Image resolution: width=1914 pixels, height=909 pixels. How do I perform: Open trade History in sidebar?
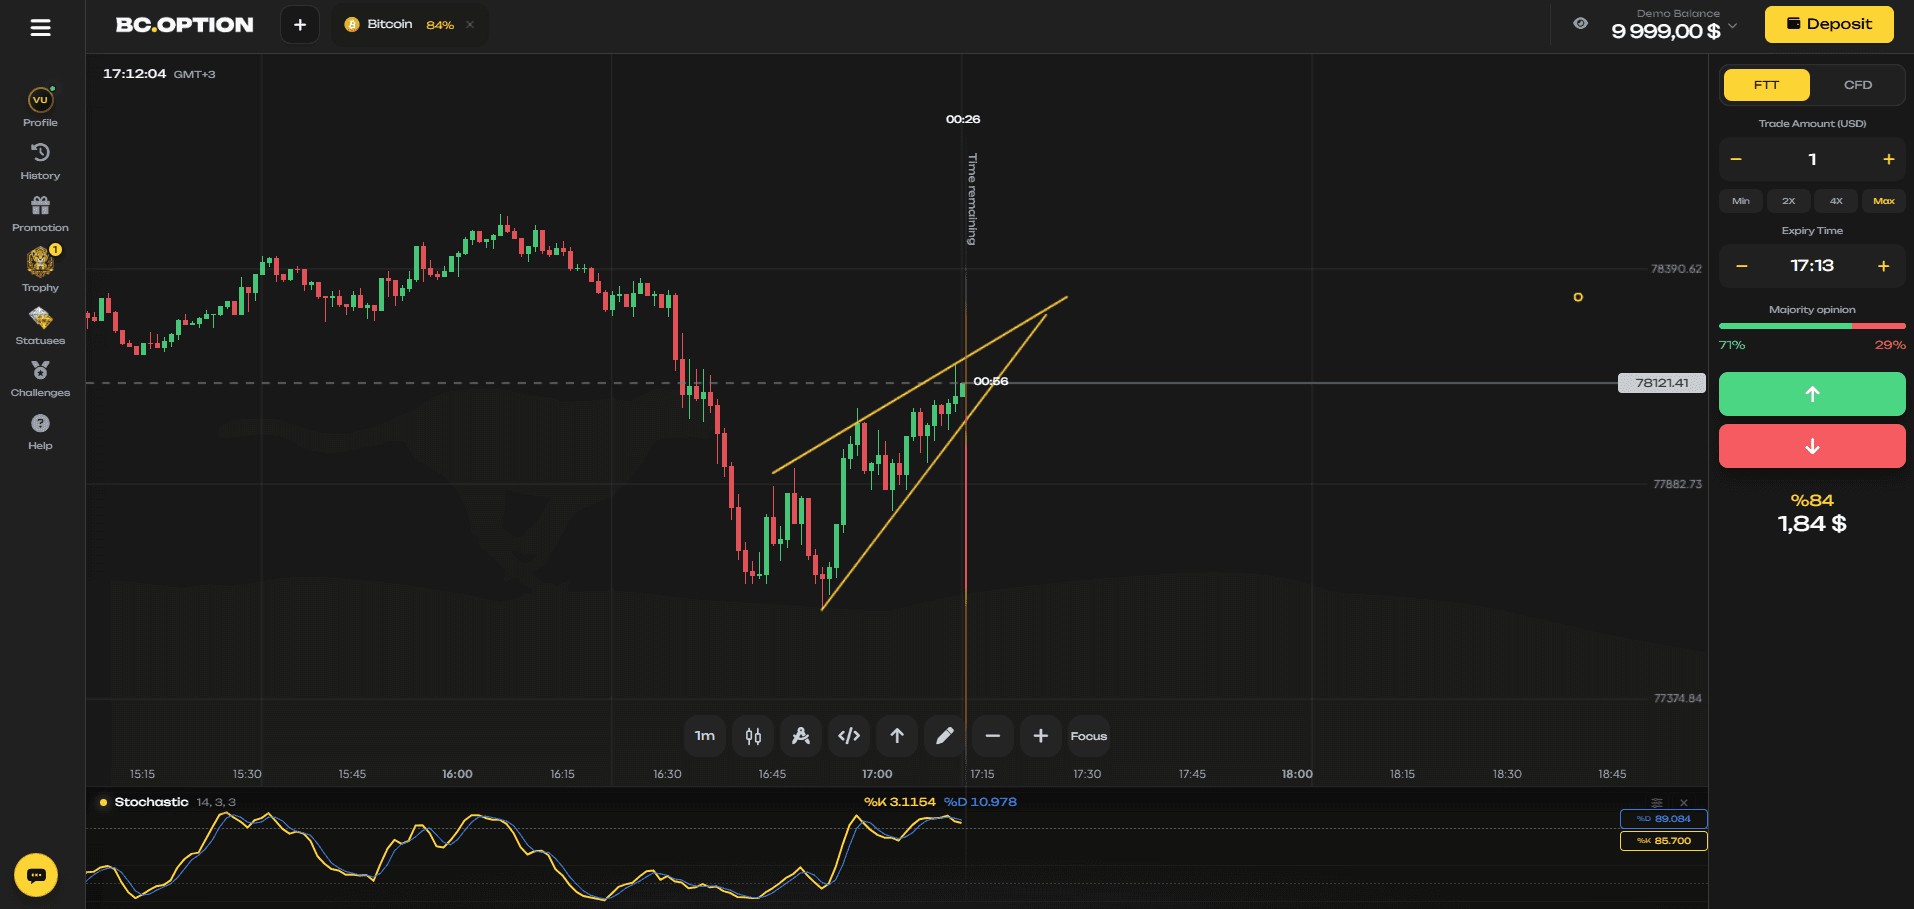(x=40, y=161)
